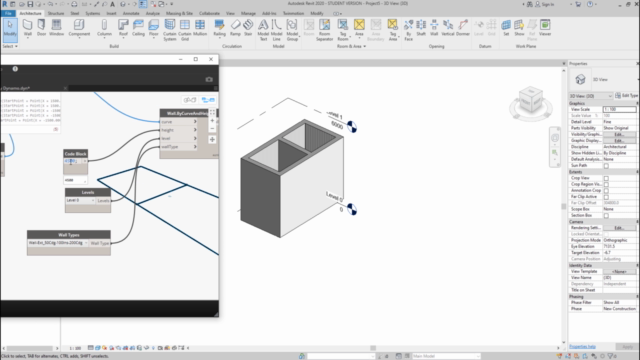The height and width of the screenshot is (360, 640).
Task: Pick the Curtain Grid tool
Action: (x=184, y=30)
